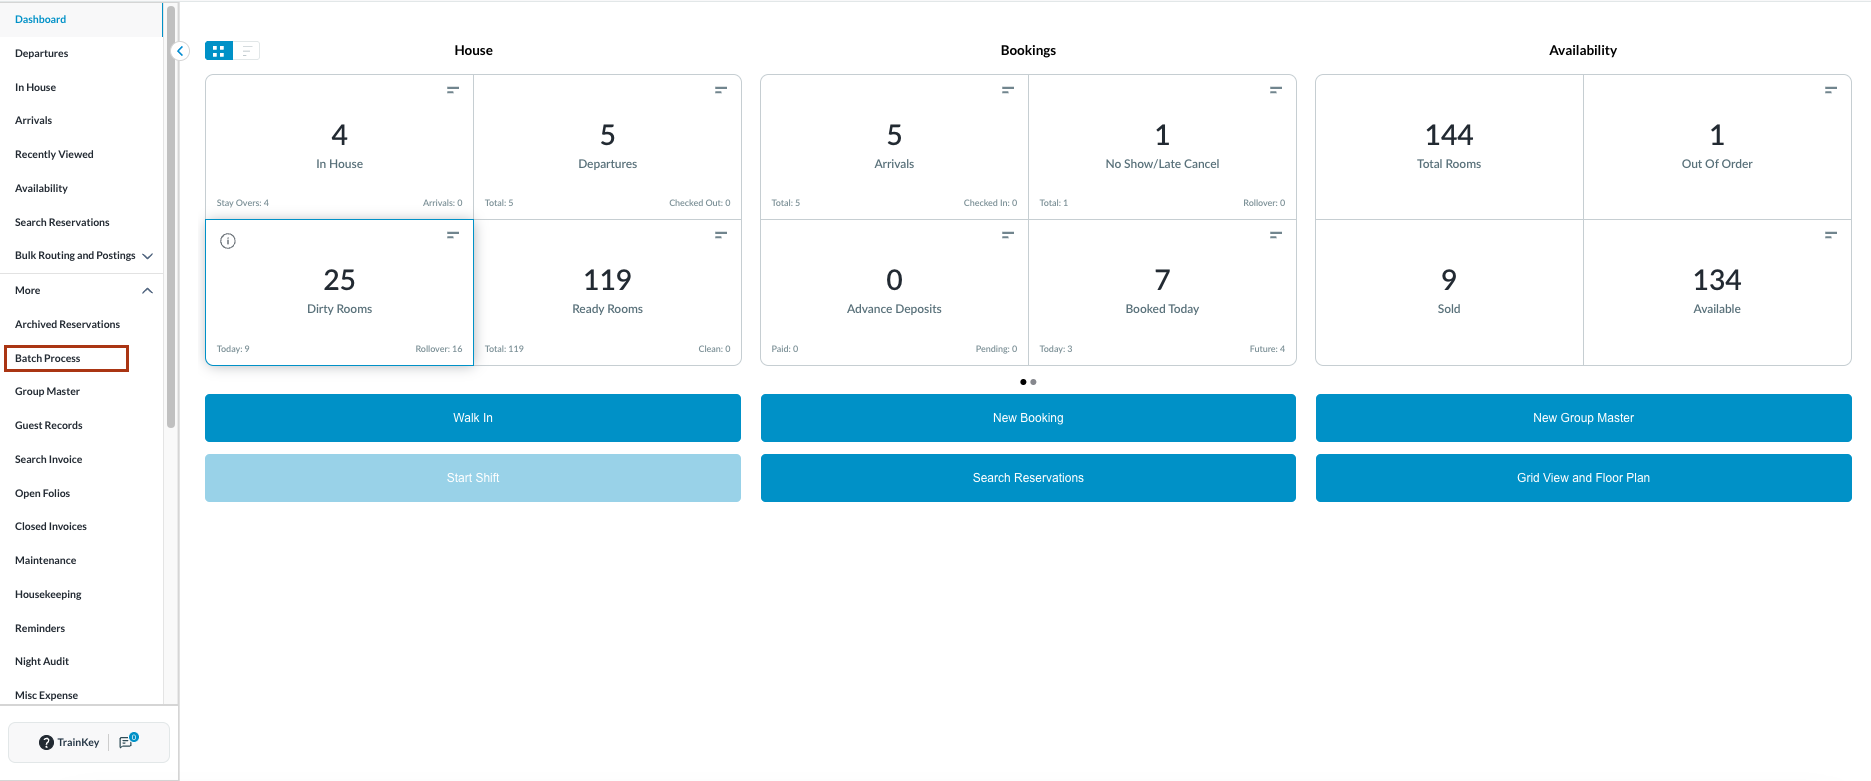This screenshot has width=1871, height=781.
Task: Open the Departures card menu icon
Action: click(x=720, y=90)
